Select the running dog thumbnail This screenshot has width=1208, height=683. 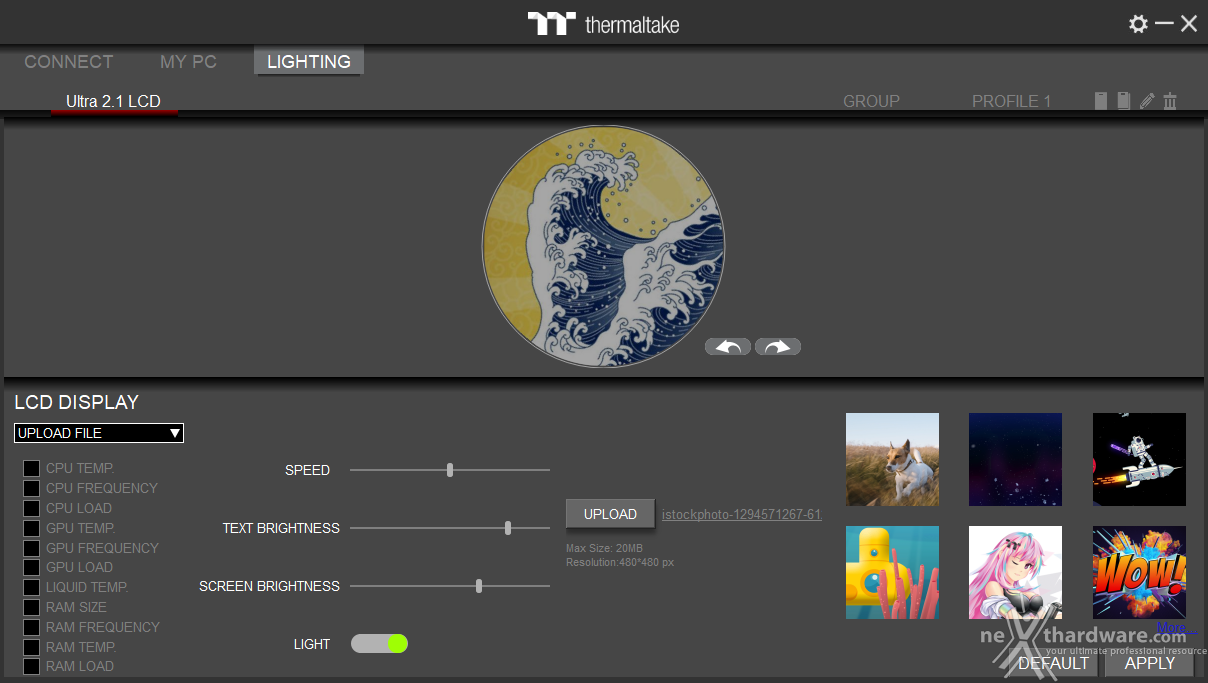[892, 459]
